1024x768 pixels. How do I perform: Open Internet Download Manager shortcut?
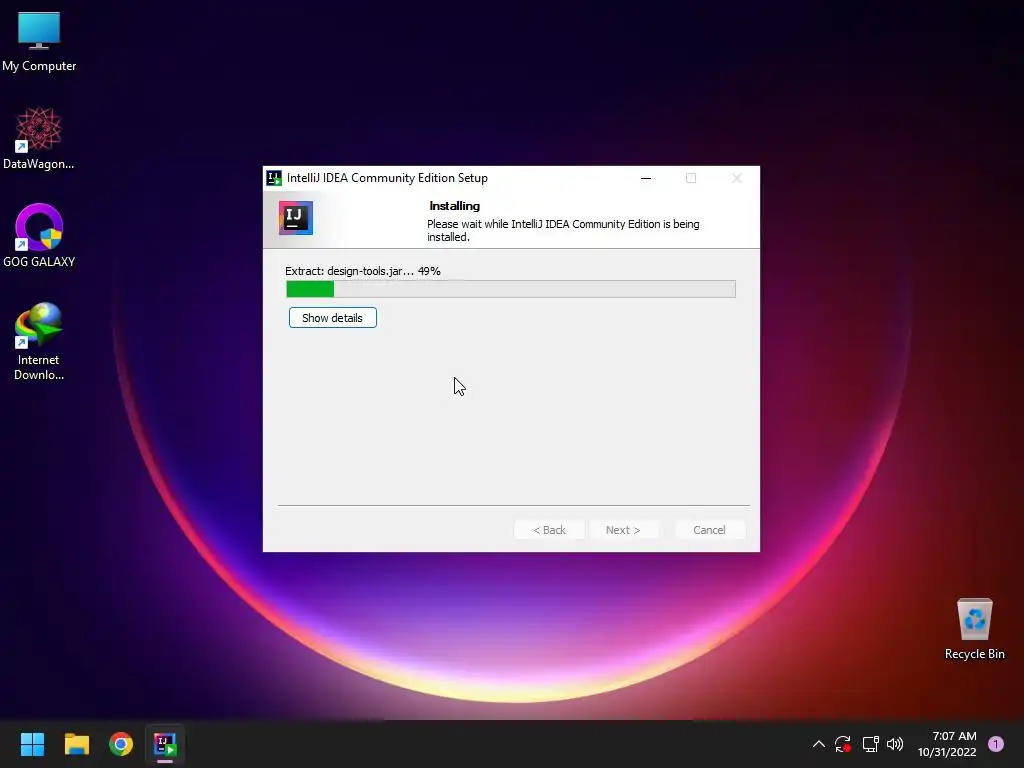(39, 341)
